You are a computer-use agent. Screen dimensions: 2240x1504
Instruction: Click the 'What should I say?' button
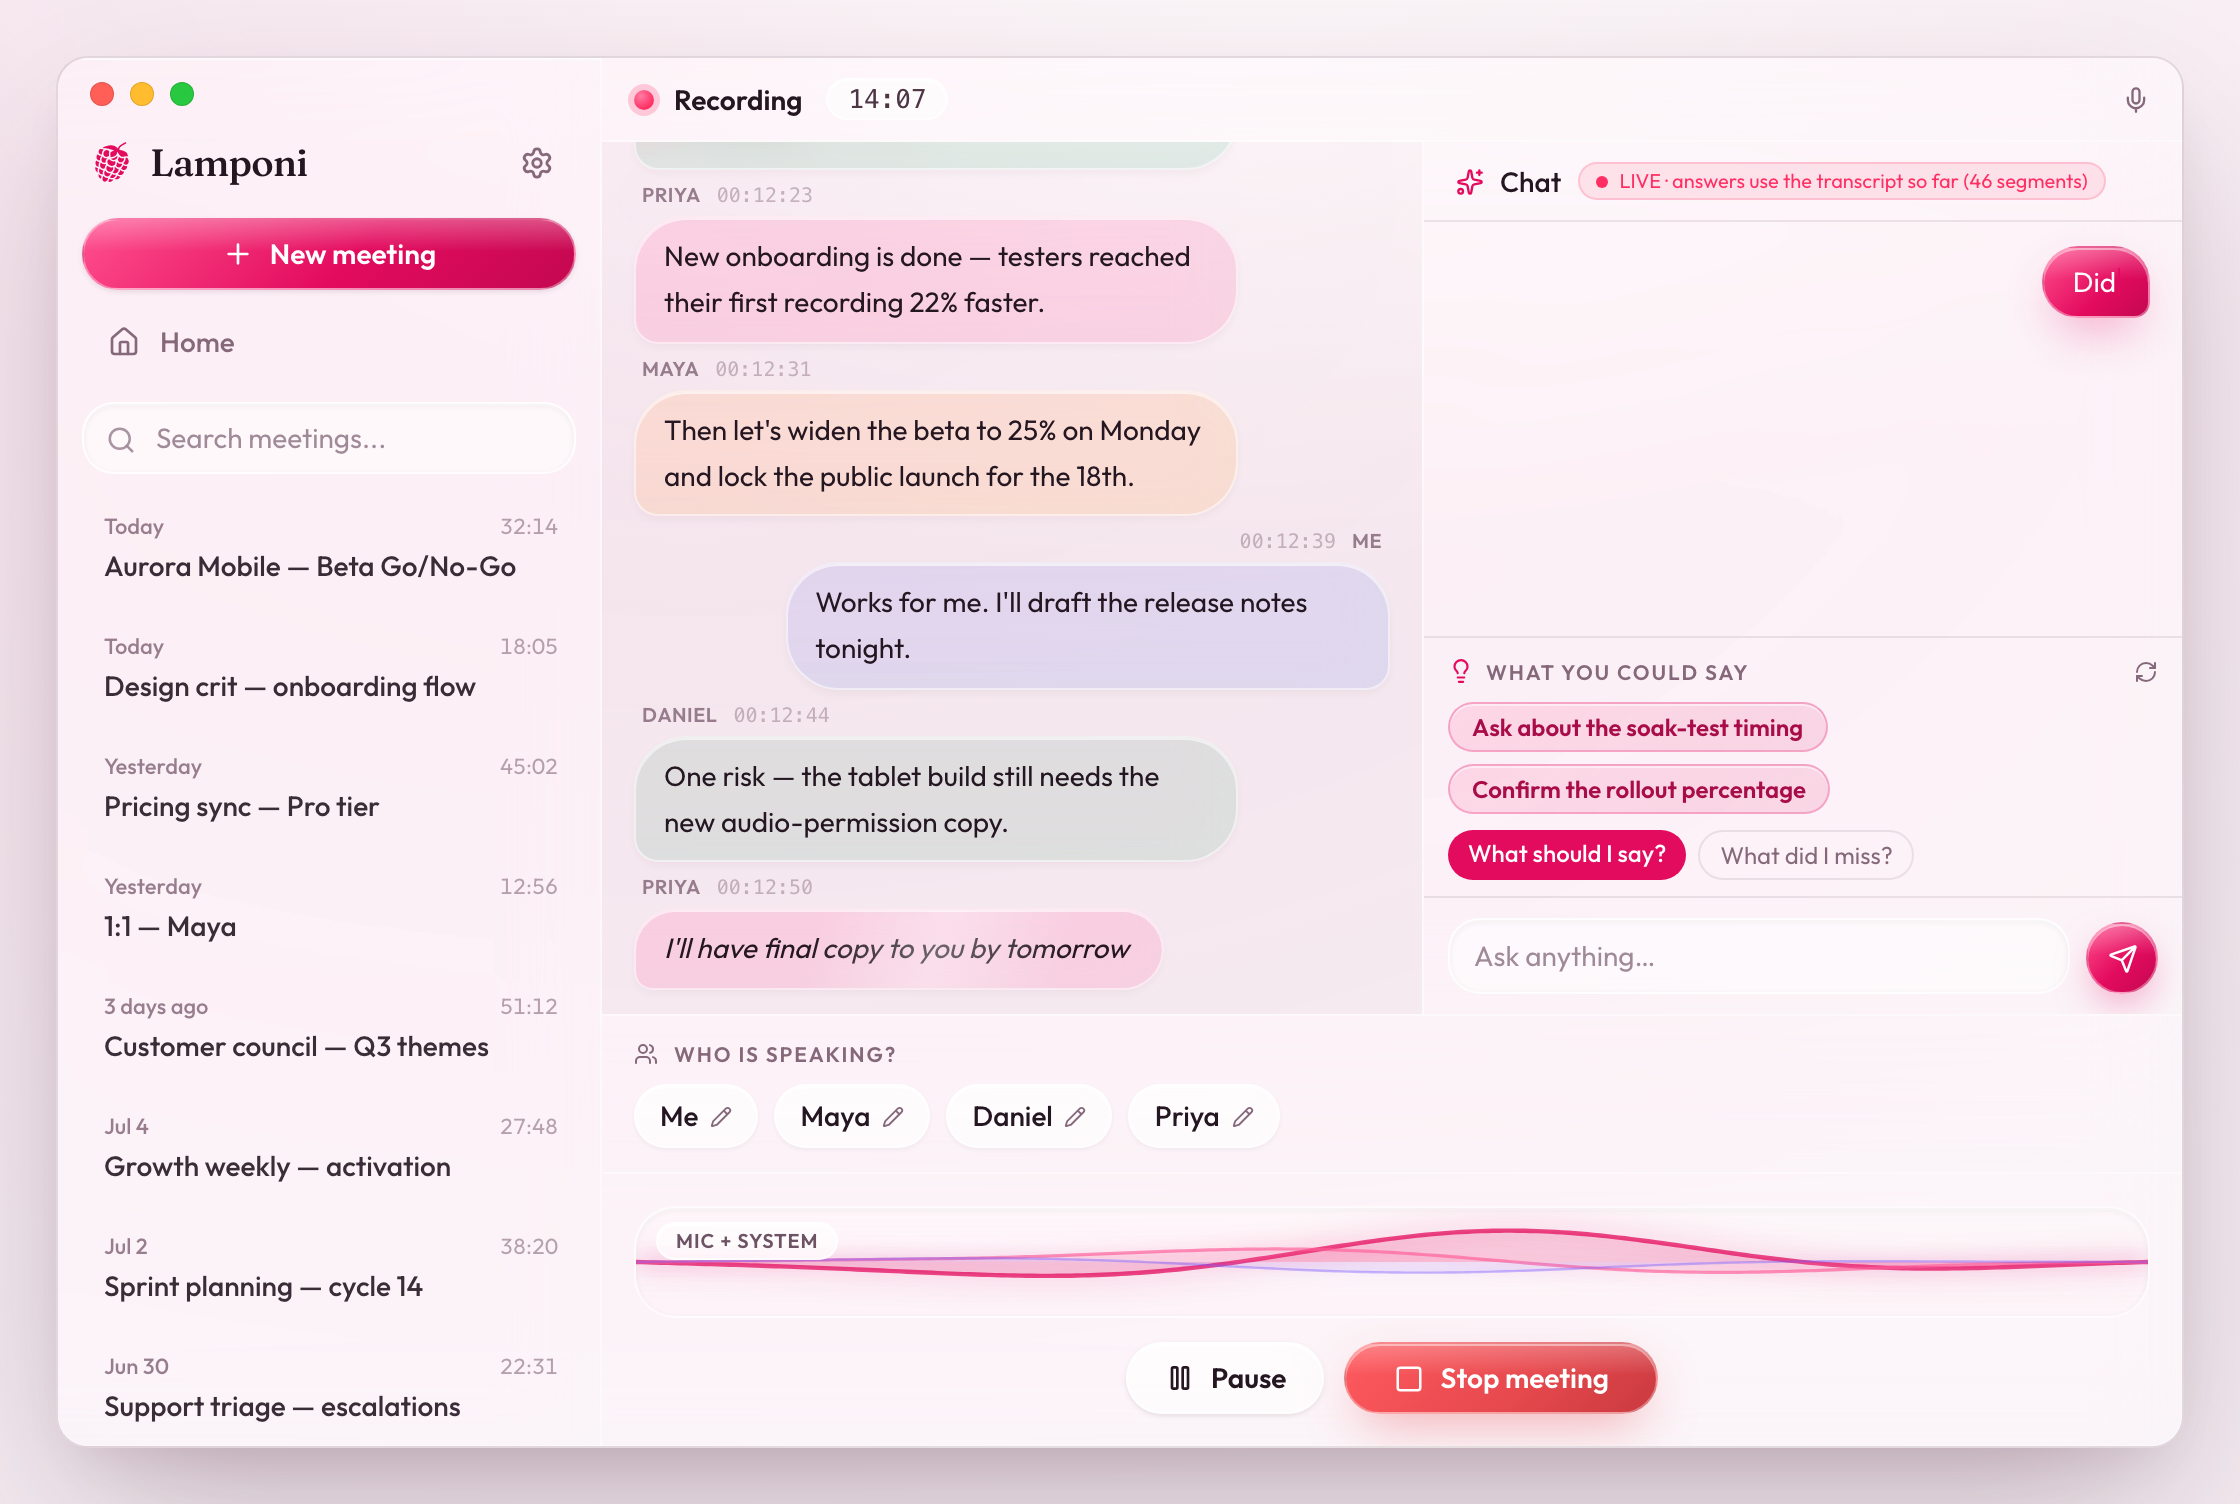click(1566, 855)
